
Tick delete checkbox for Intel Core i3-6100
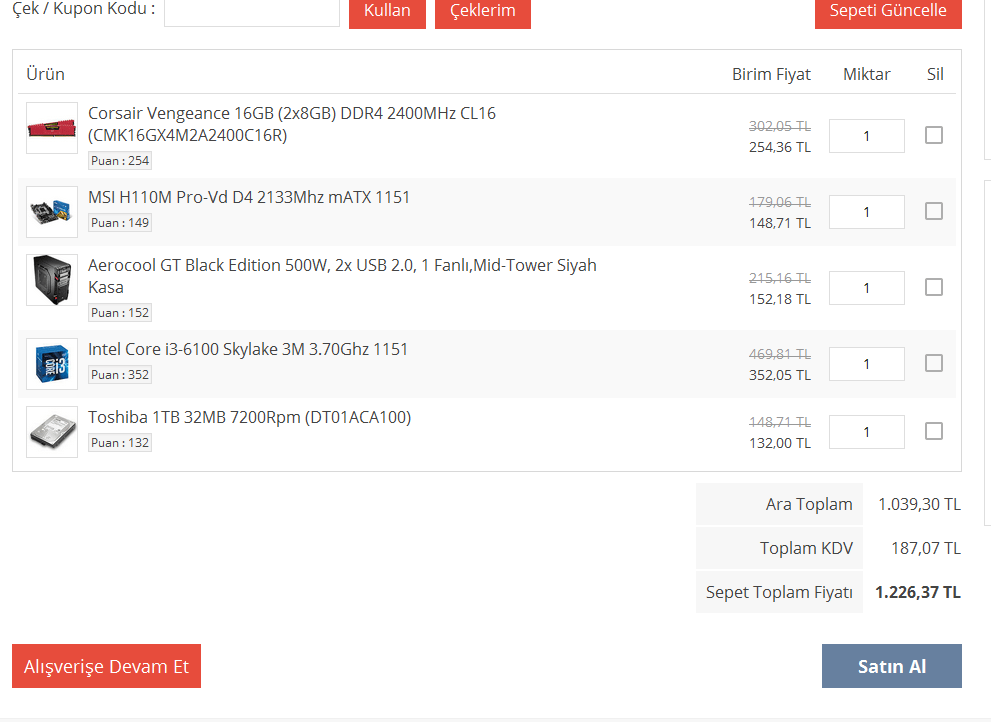pyautogui.click(x=933, y=363)
